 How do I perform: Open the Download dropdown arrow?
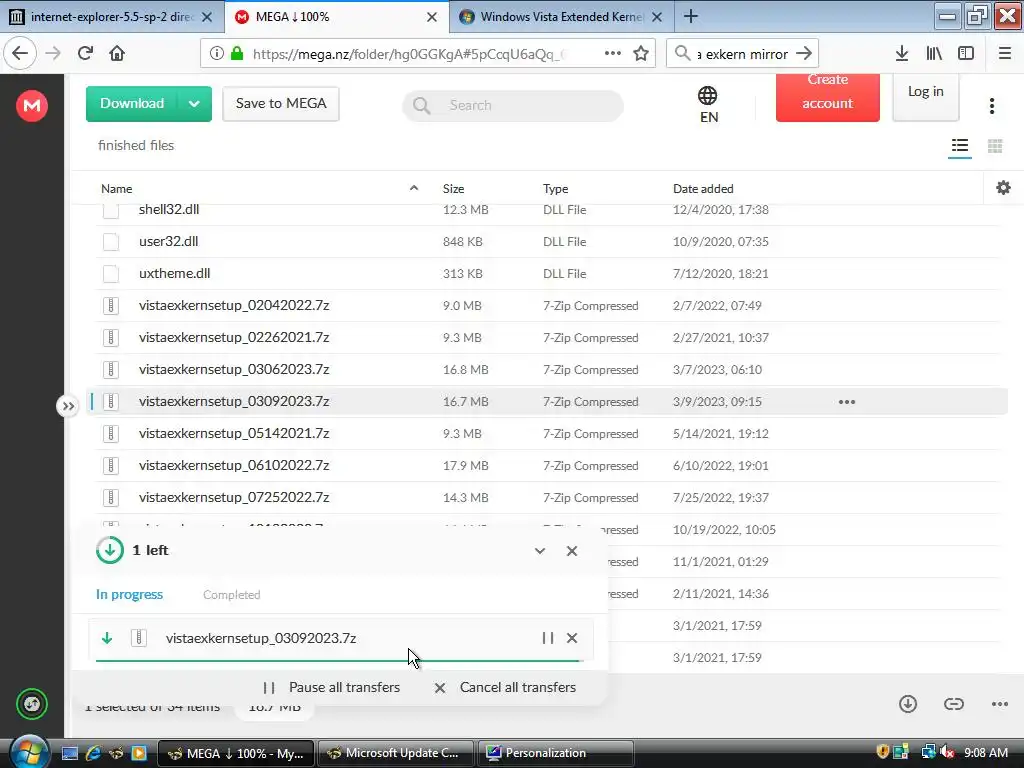[x=194, y=104]
